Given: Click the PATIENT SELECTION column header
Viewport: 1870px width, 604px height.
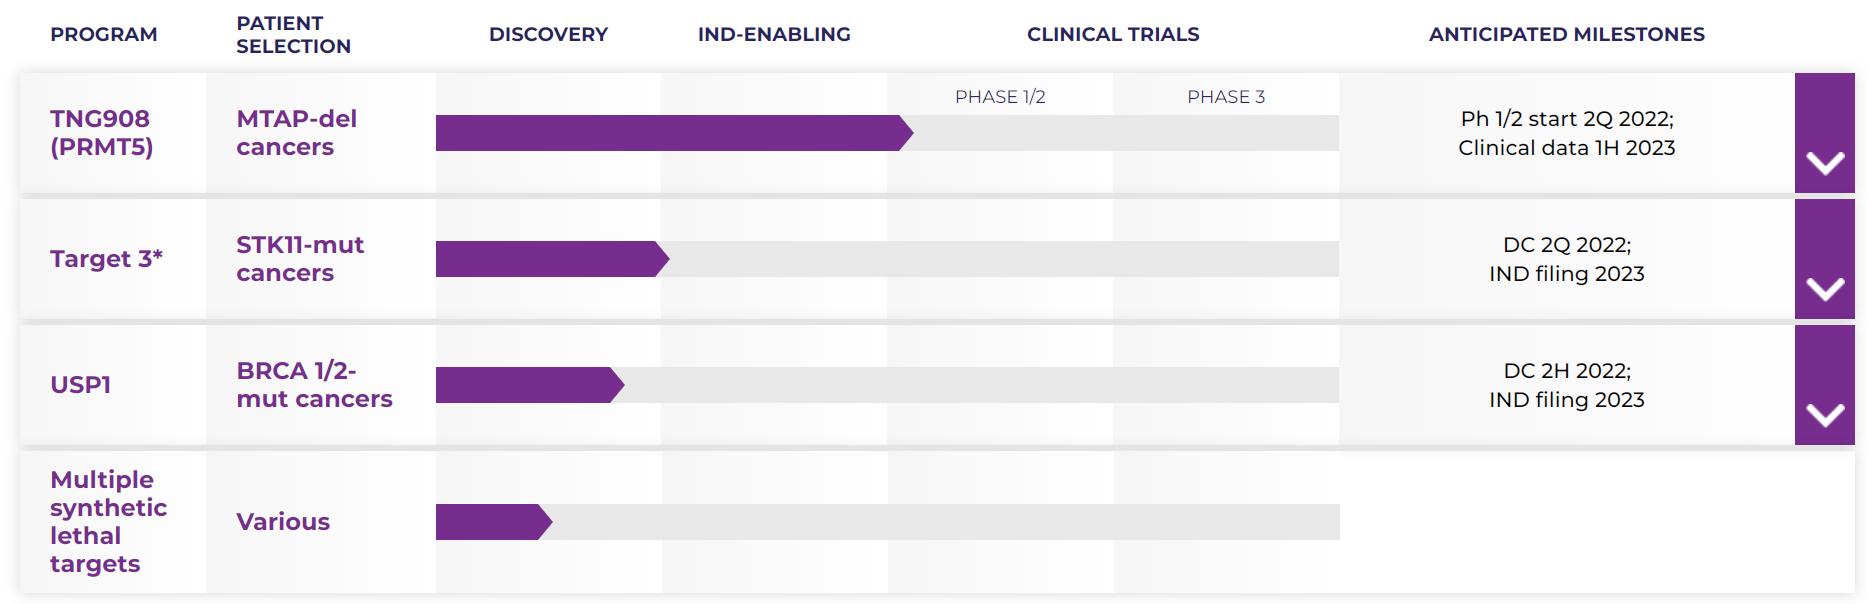Looking at the screenshot, I should tap(293, 34).
